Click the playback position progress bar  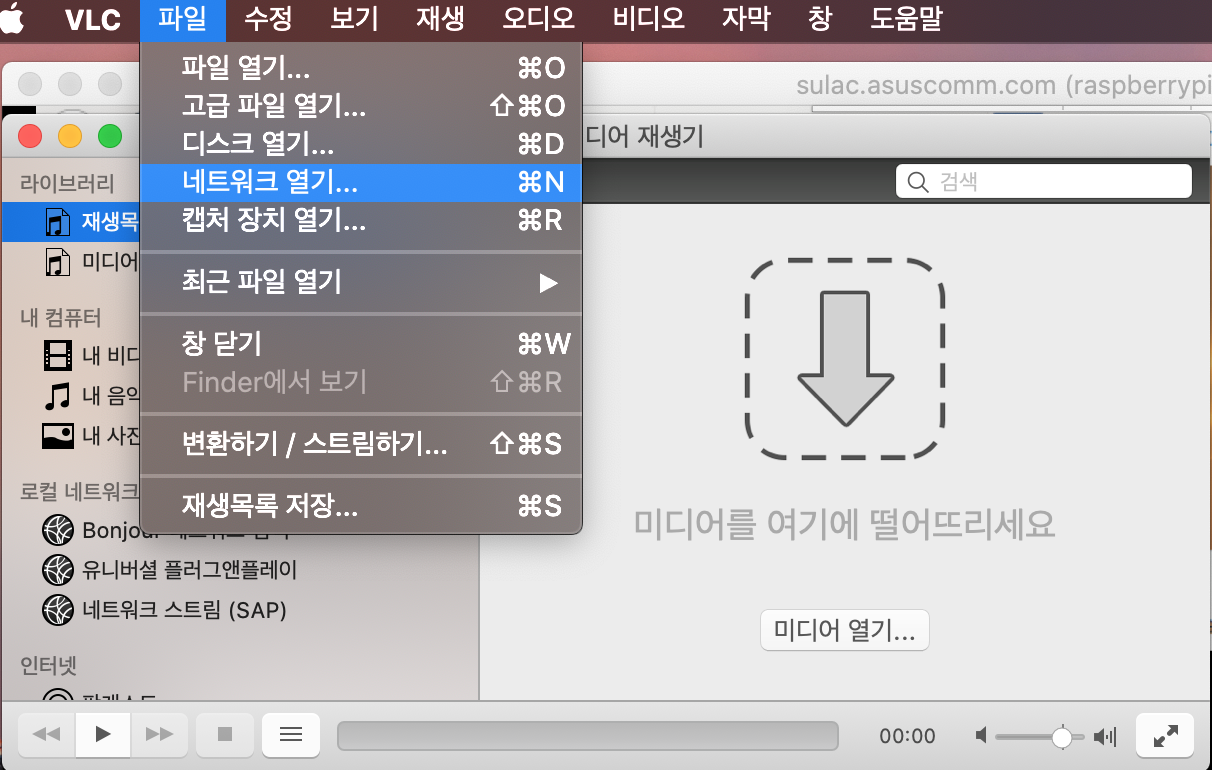click(x=588, y=735)
